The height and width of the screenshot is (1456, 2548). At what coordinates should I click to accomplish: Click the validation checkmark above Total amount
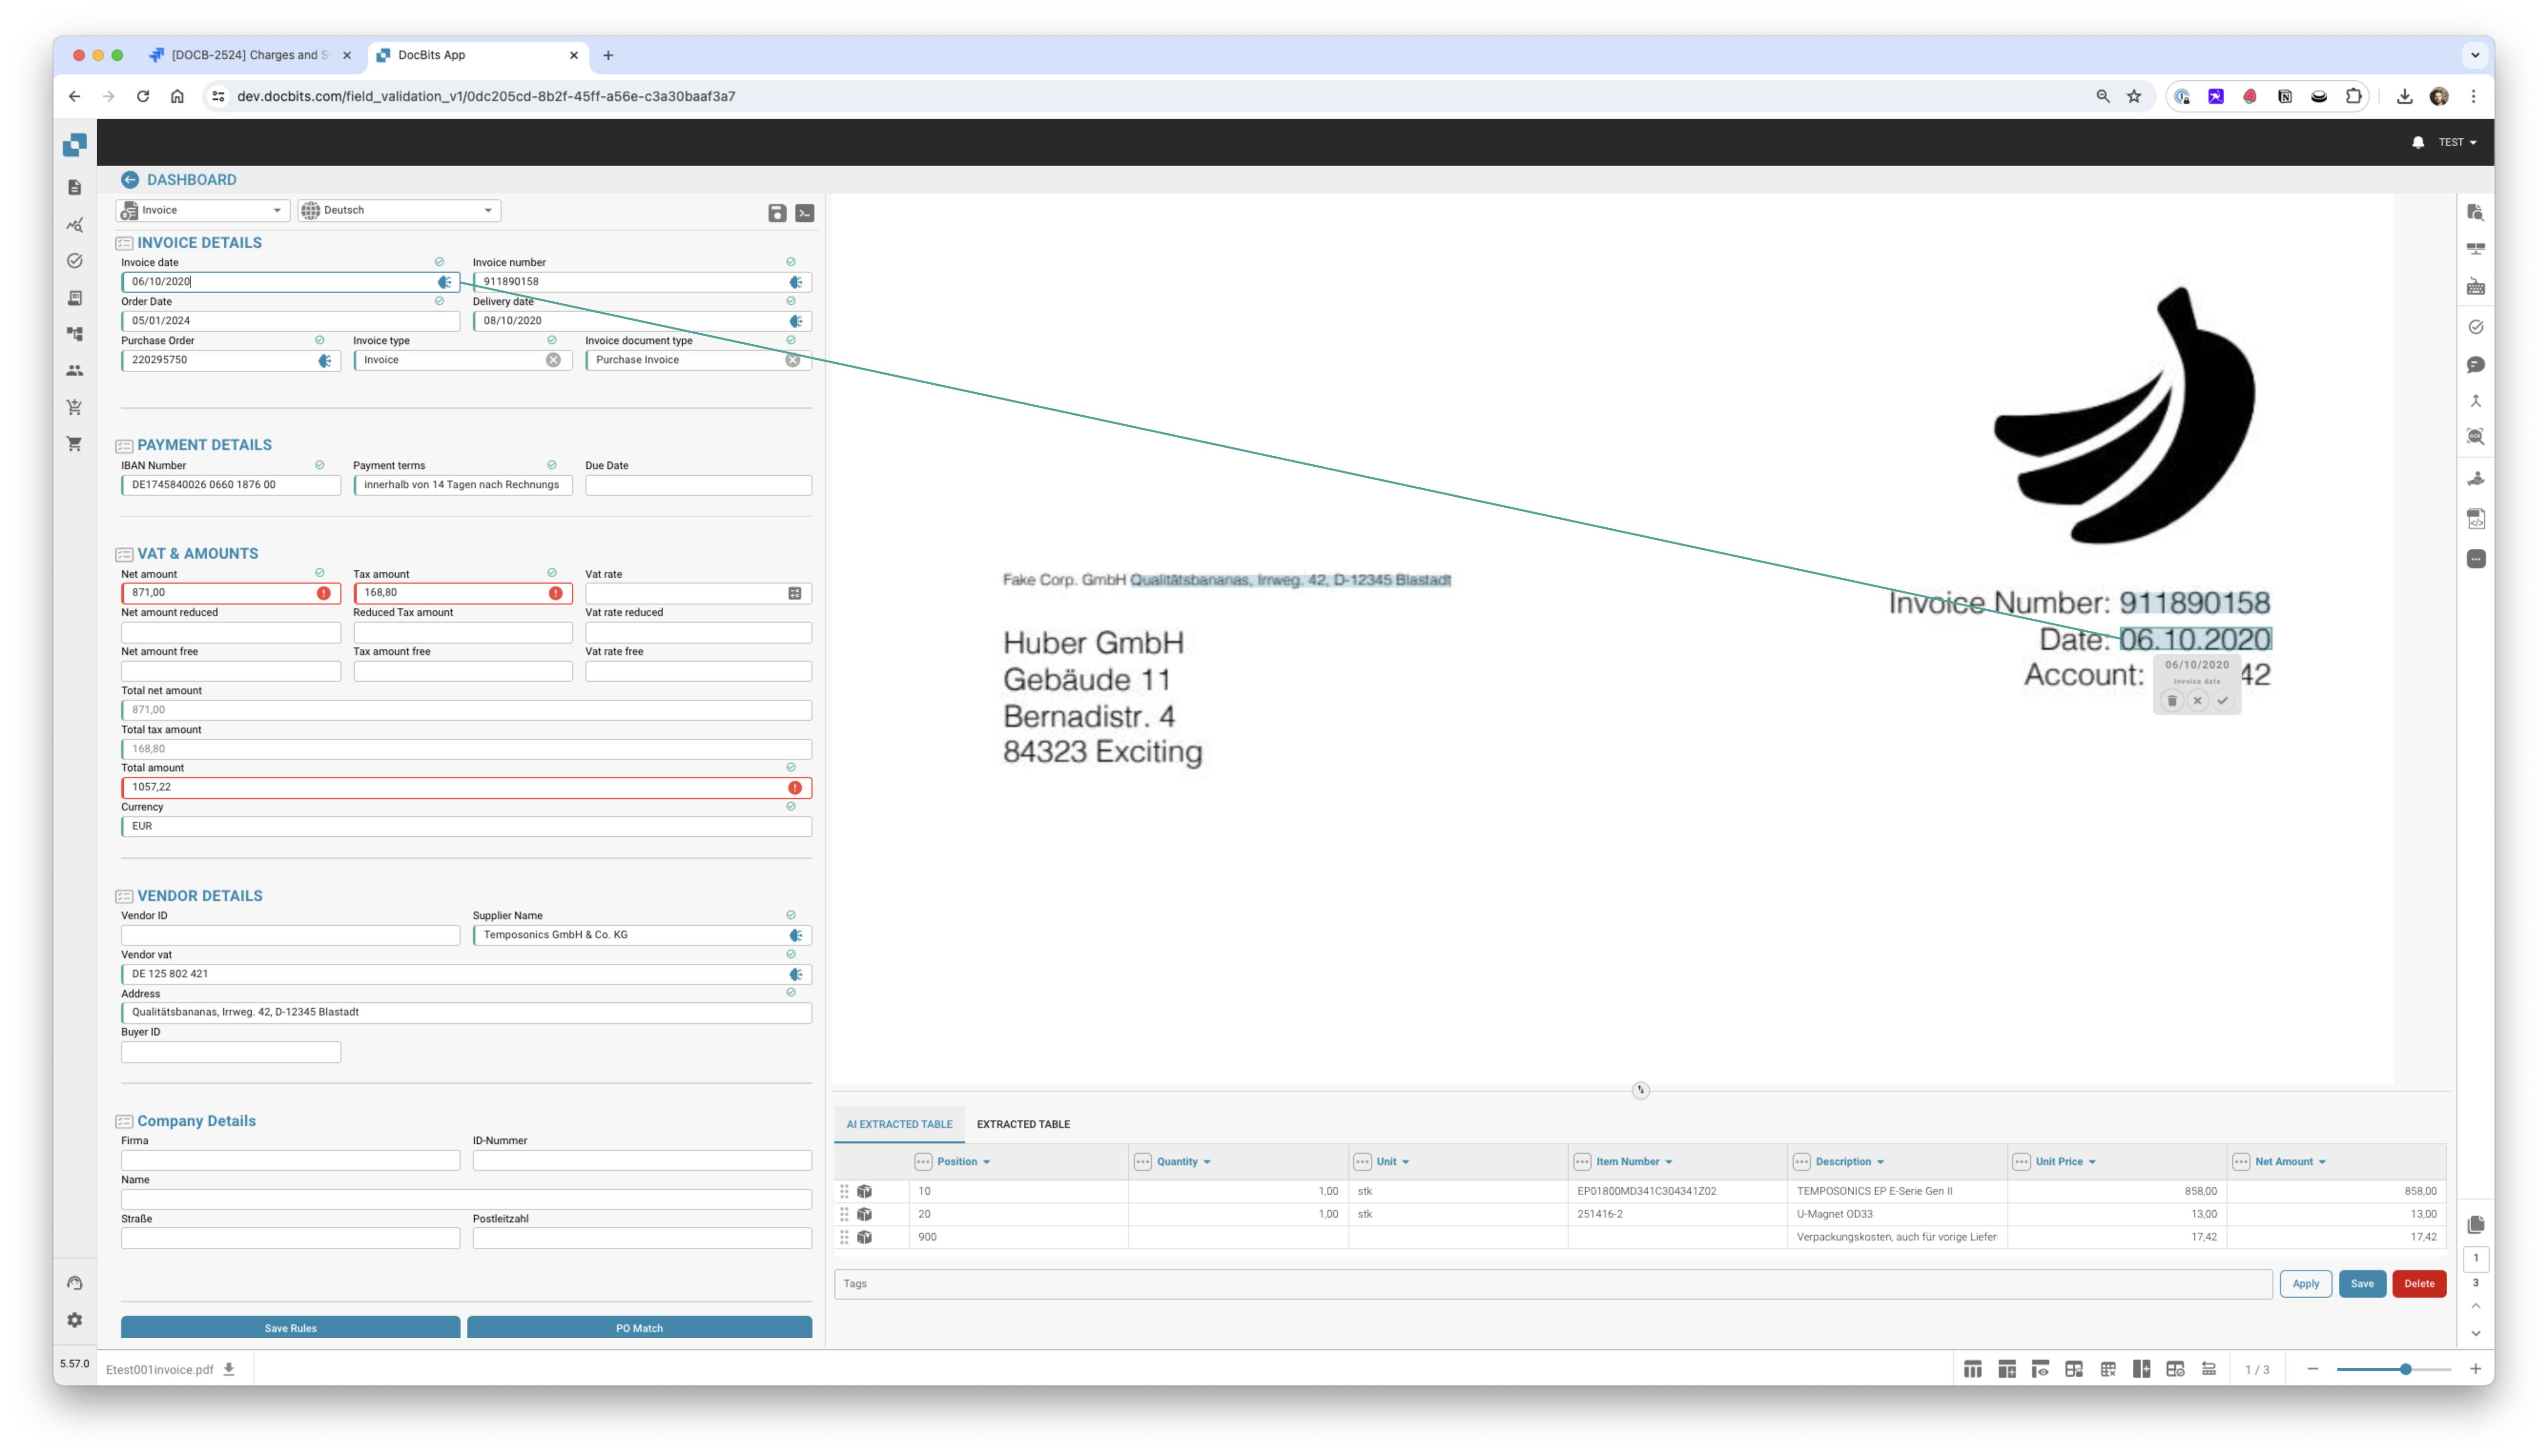[x=791, y=767]
